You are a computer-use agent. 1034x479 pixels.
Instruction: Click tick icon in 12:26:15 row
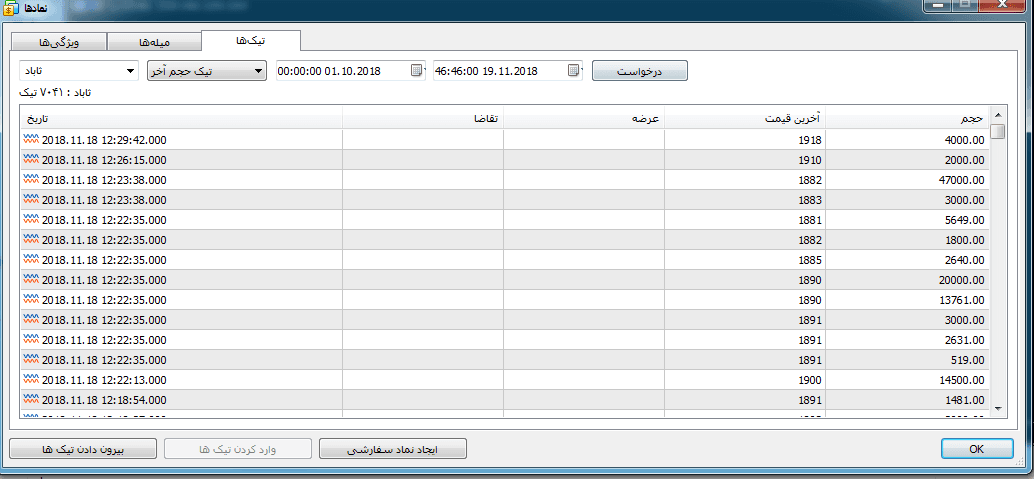pos(31,160)
